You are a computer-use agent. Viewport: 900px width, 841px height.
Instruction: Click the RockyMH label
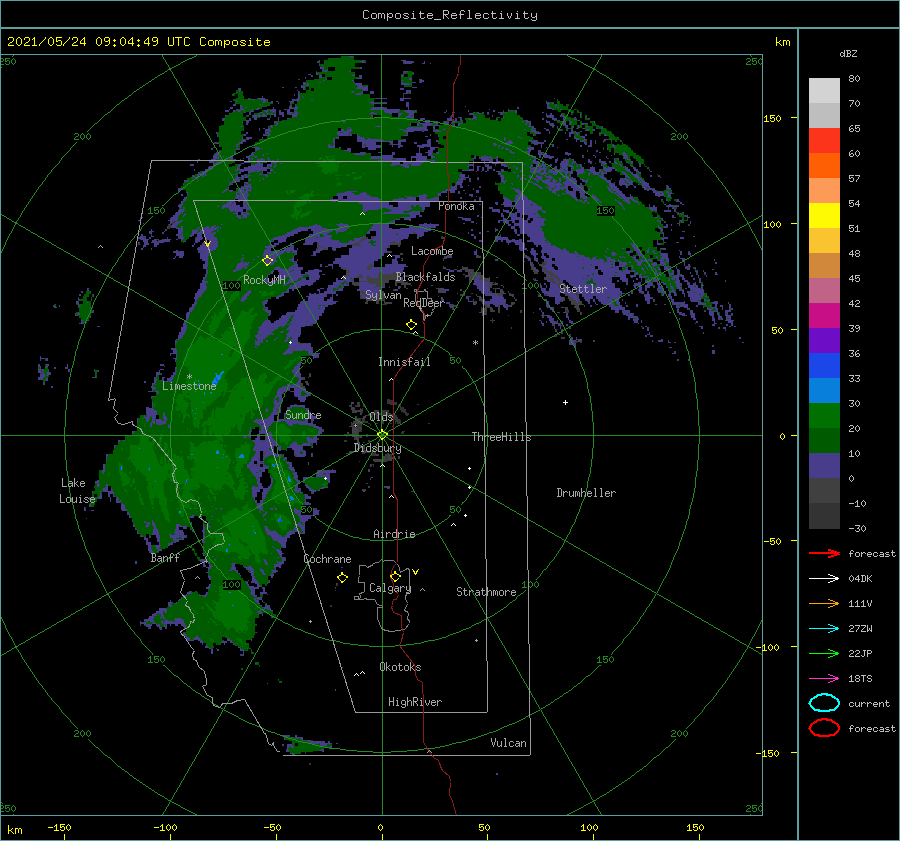264,280
